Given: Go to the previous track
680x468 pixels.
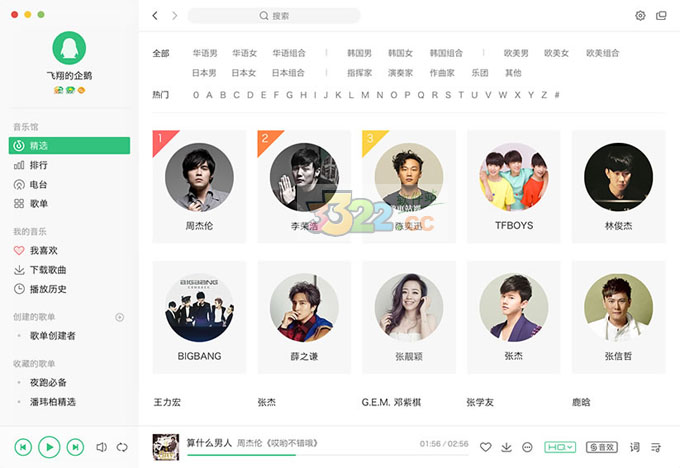Looking at the screenshot, I should point(23,447).
